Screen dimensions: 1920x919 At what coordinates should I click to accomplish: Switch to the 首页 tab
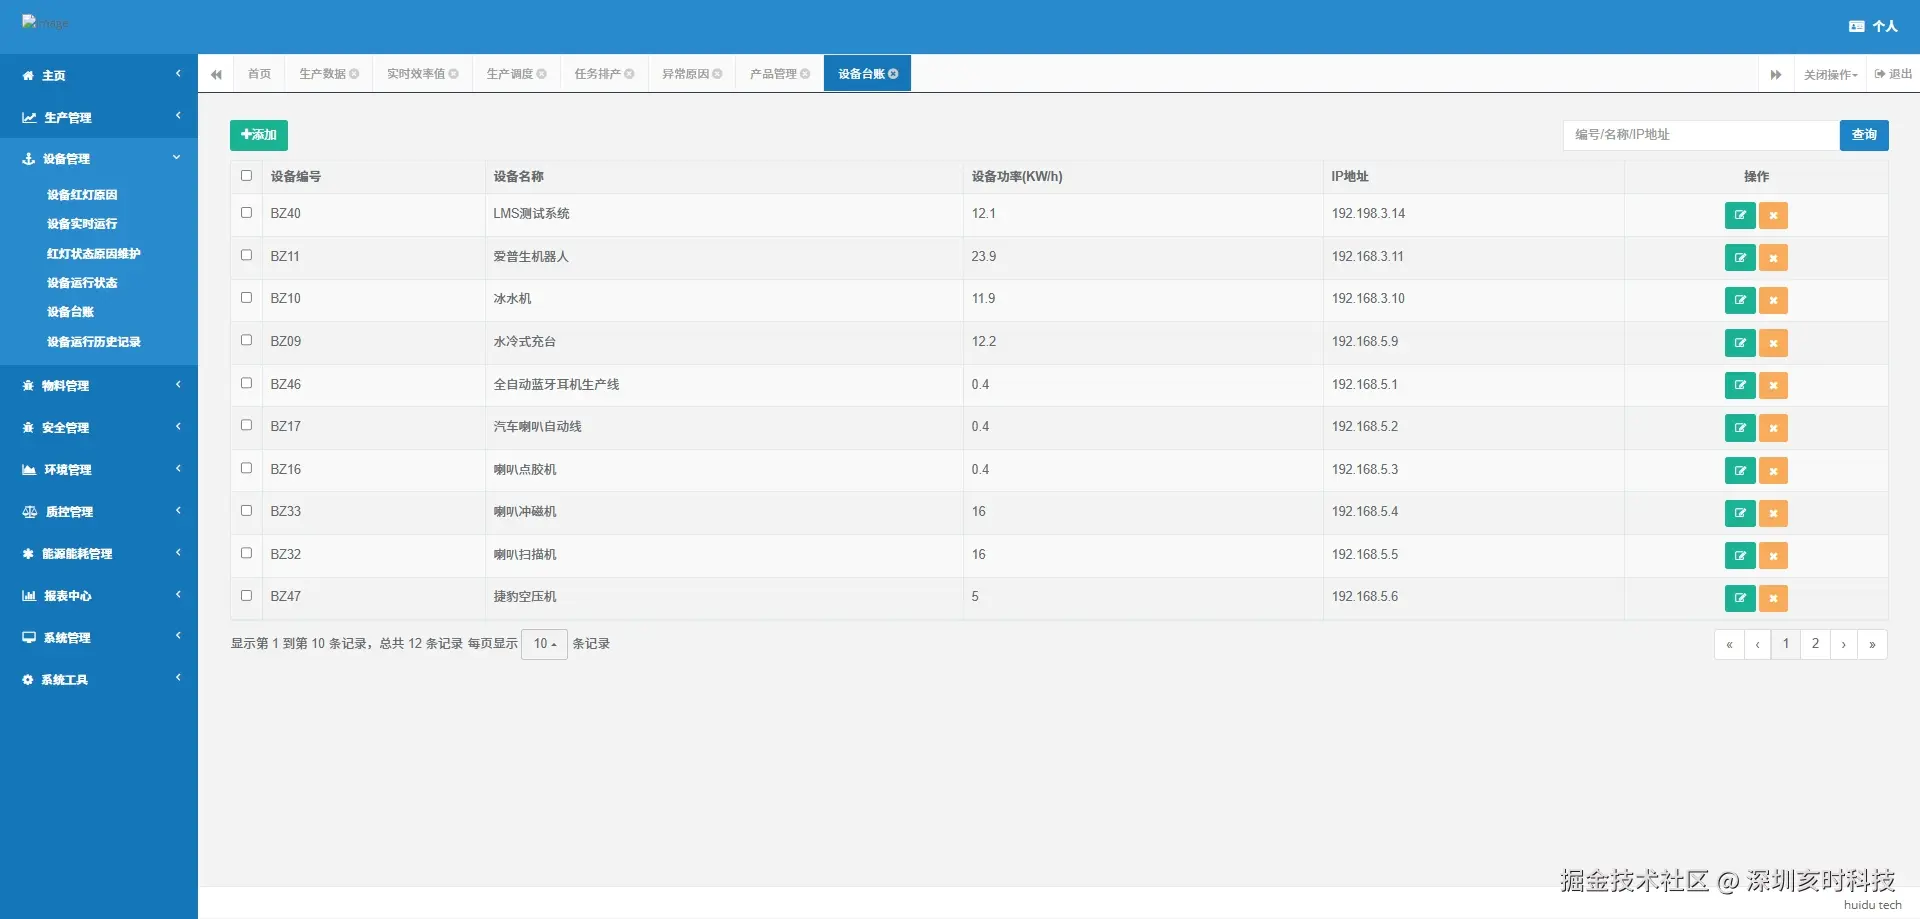point(260,74)
